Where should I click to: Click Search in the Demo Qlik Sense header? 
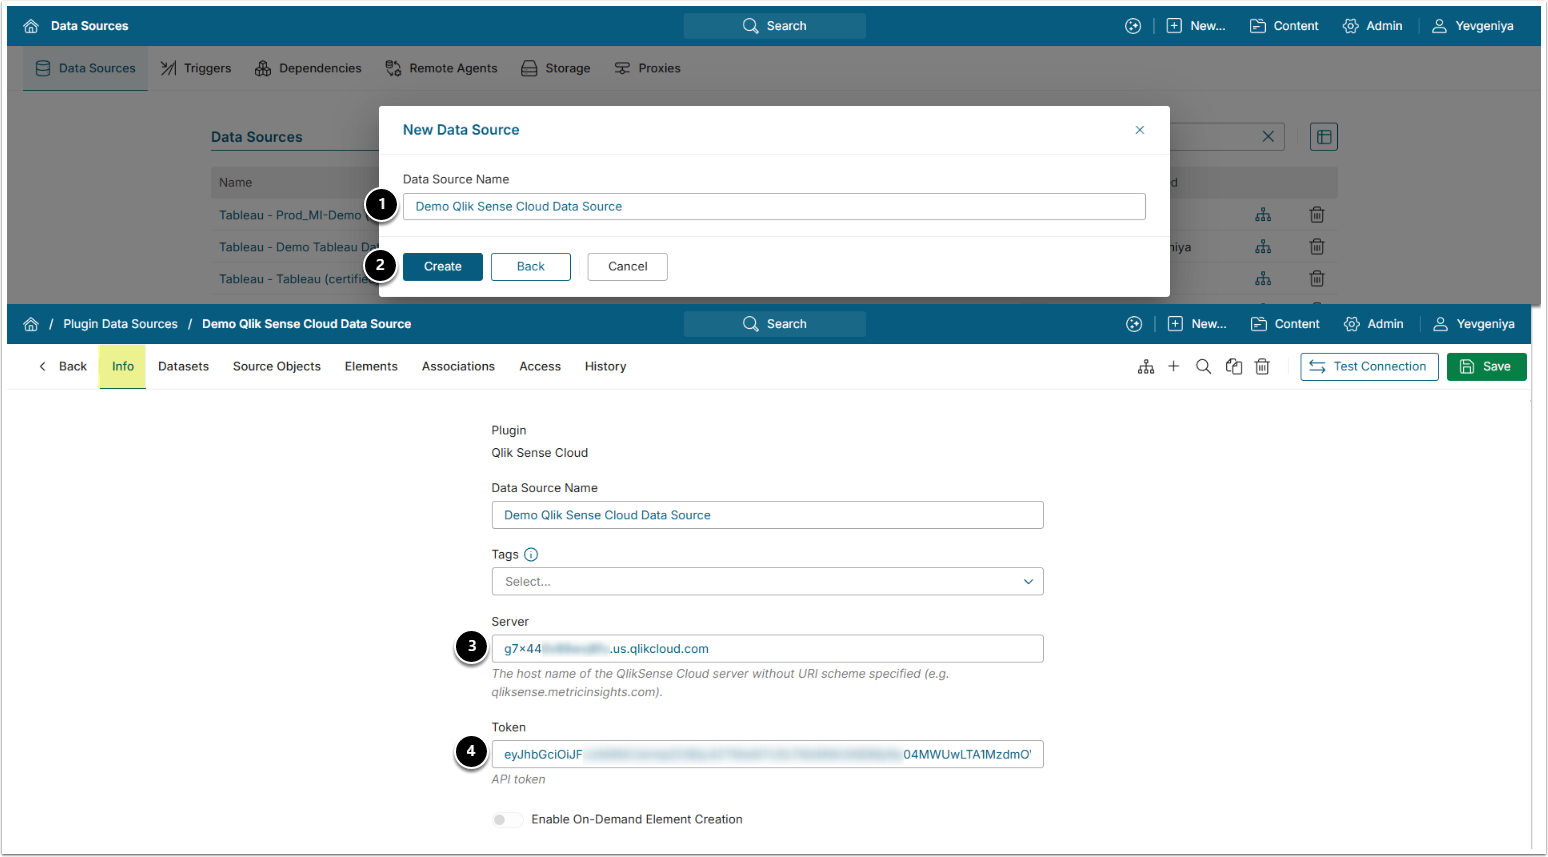775,324
